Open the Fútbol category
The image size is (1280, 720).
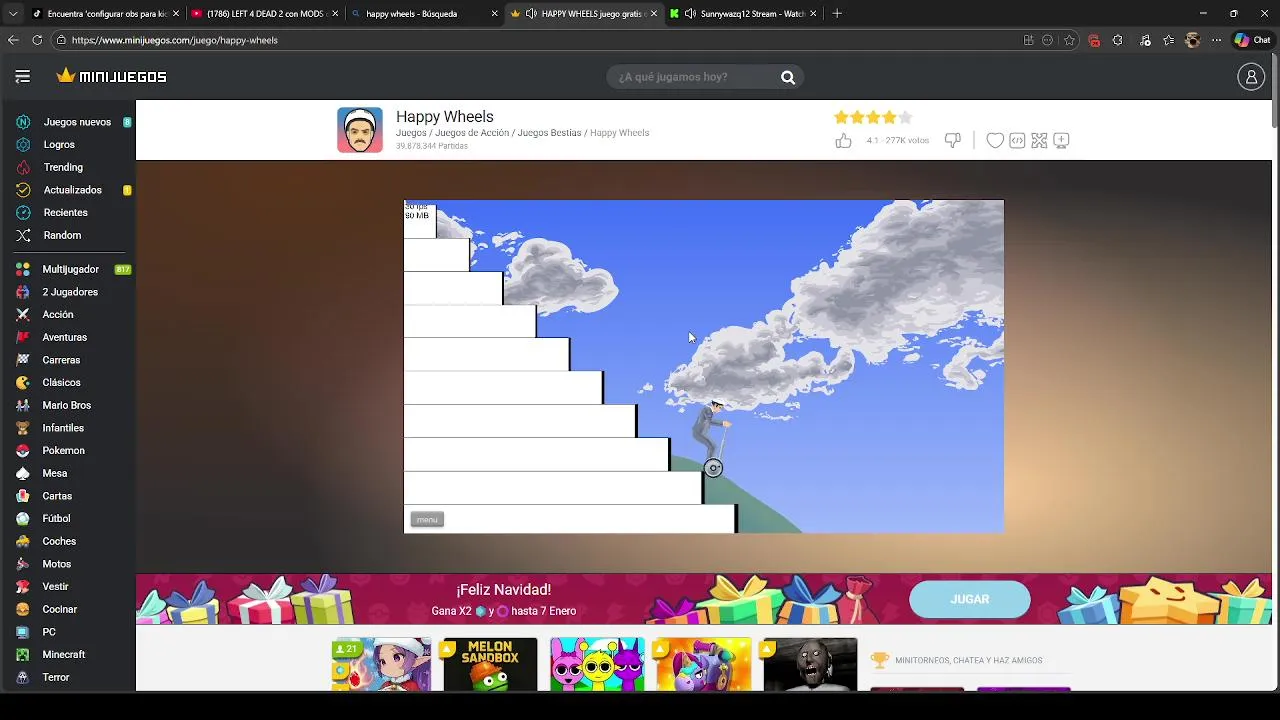[56, 519]
